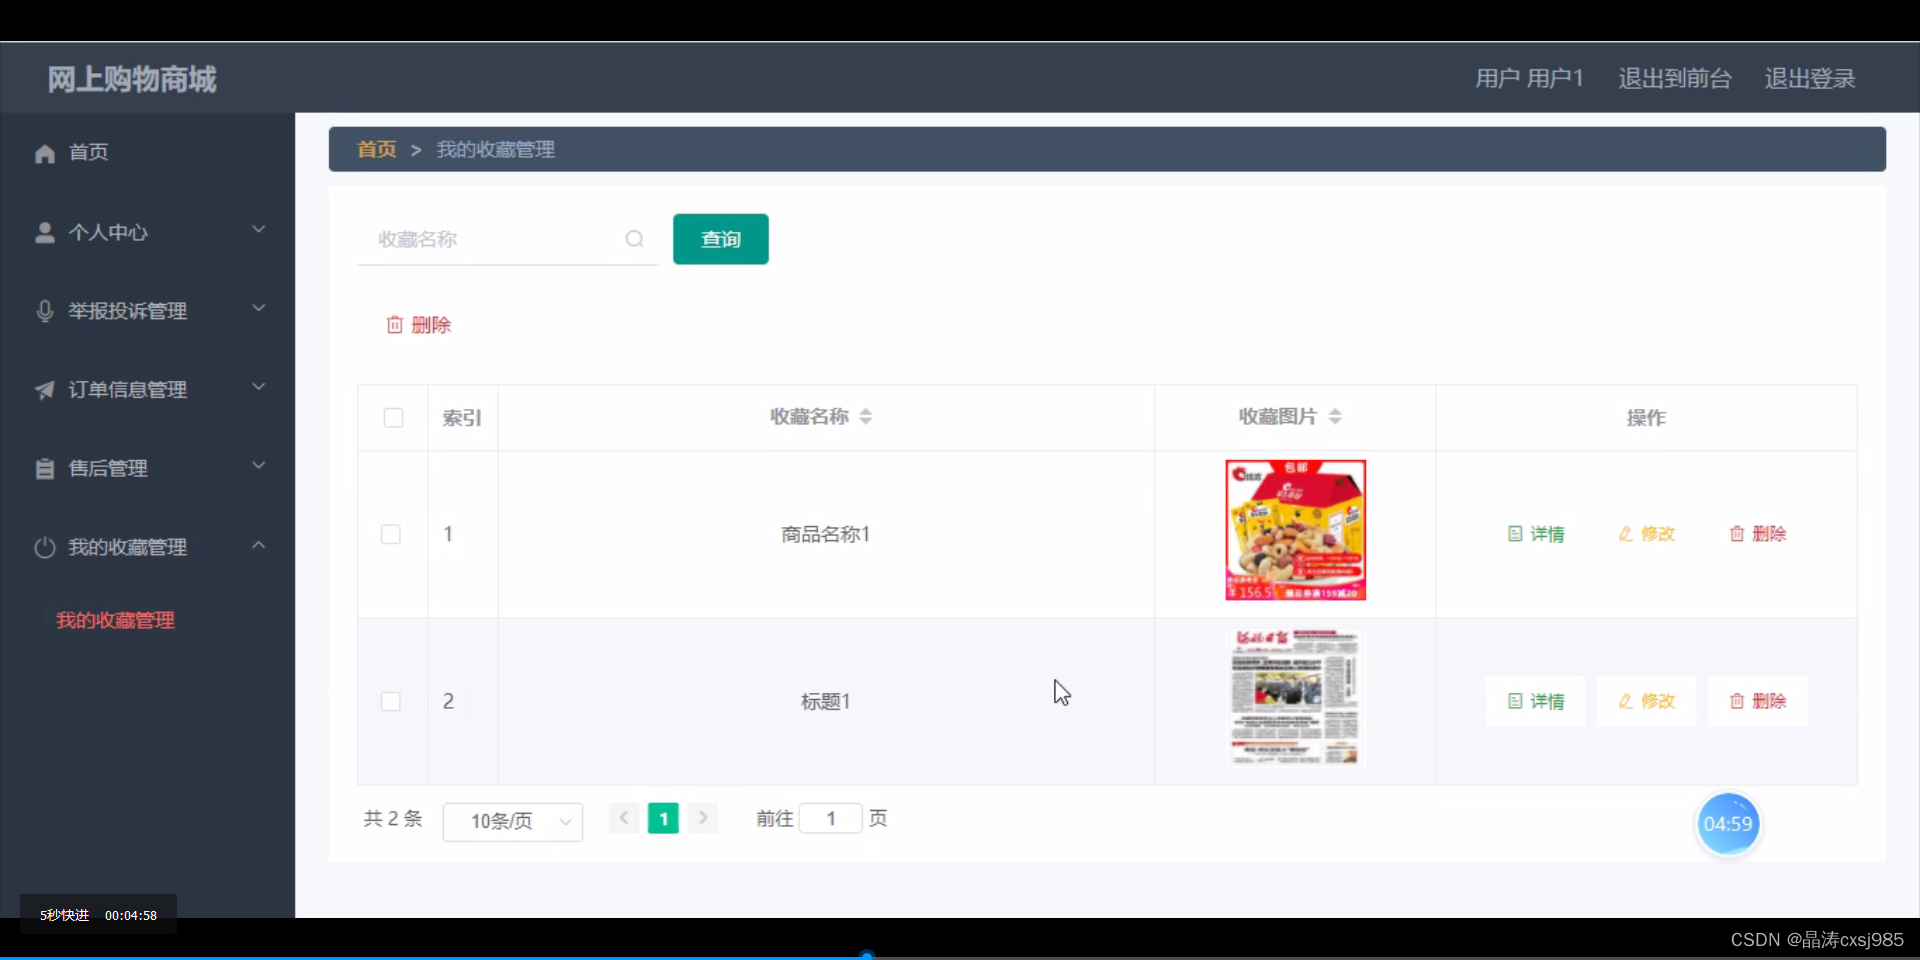Collapse the 我的收藏管理 menu chevron
The height and width of the screenshot is (960, 1920).
[258, 545]
